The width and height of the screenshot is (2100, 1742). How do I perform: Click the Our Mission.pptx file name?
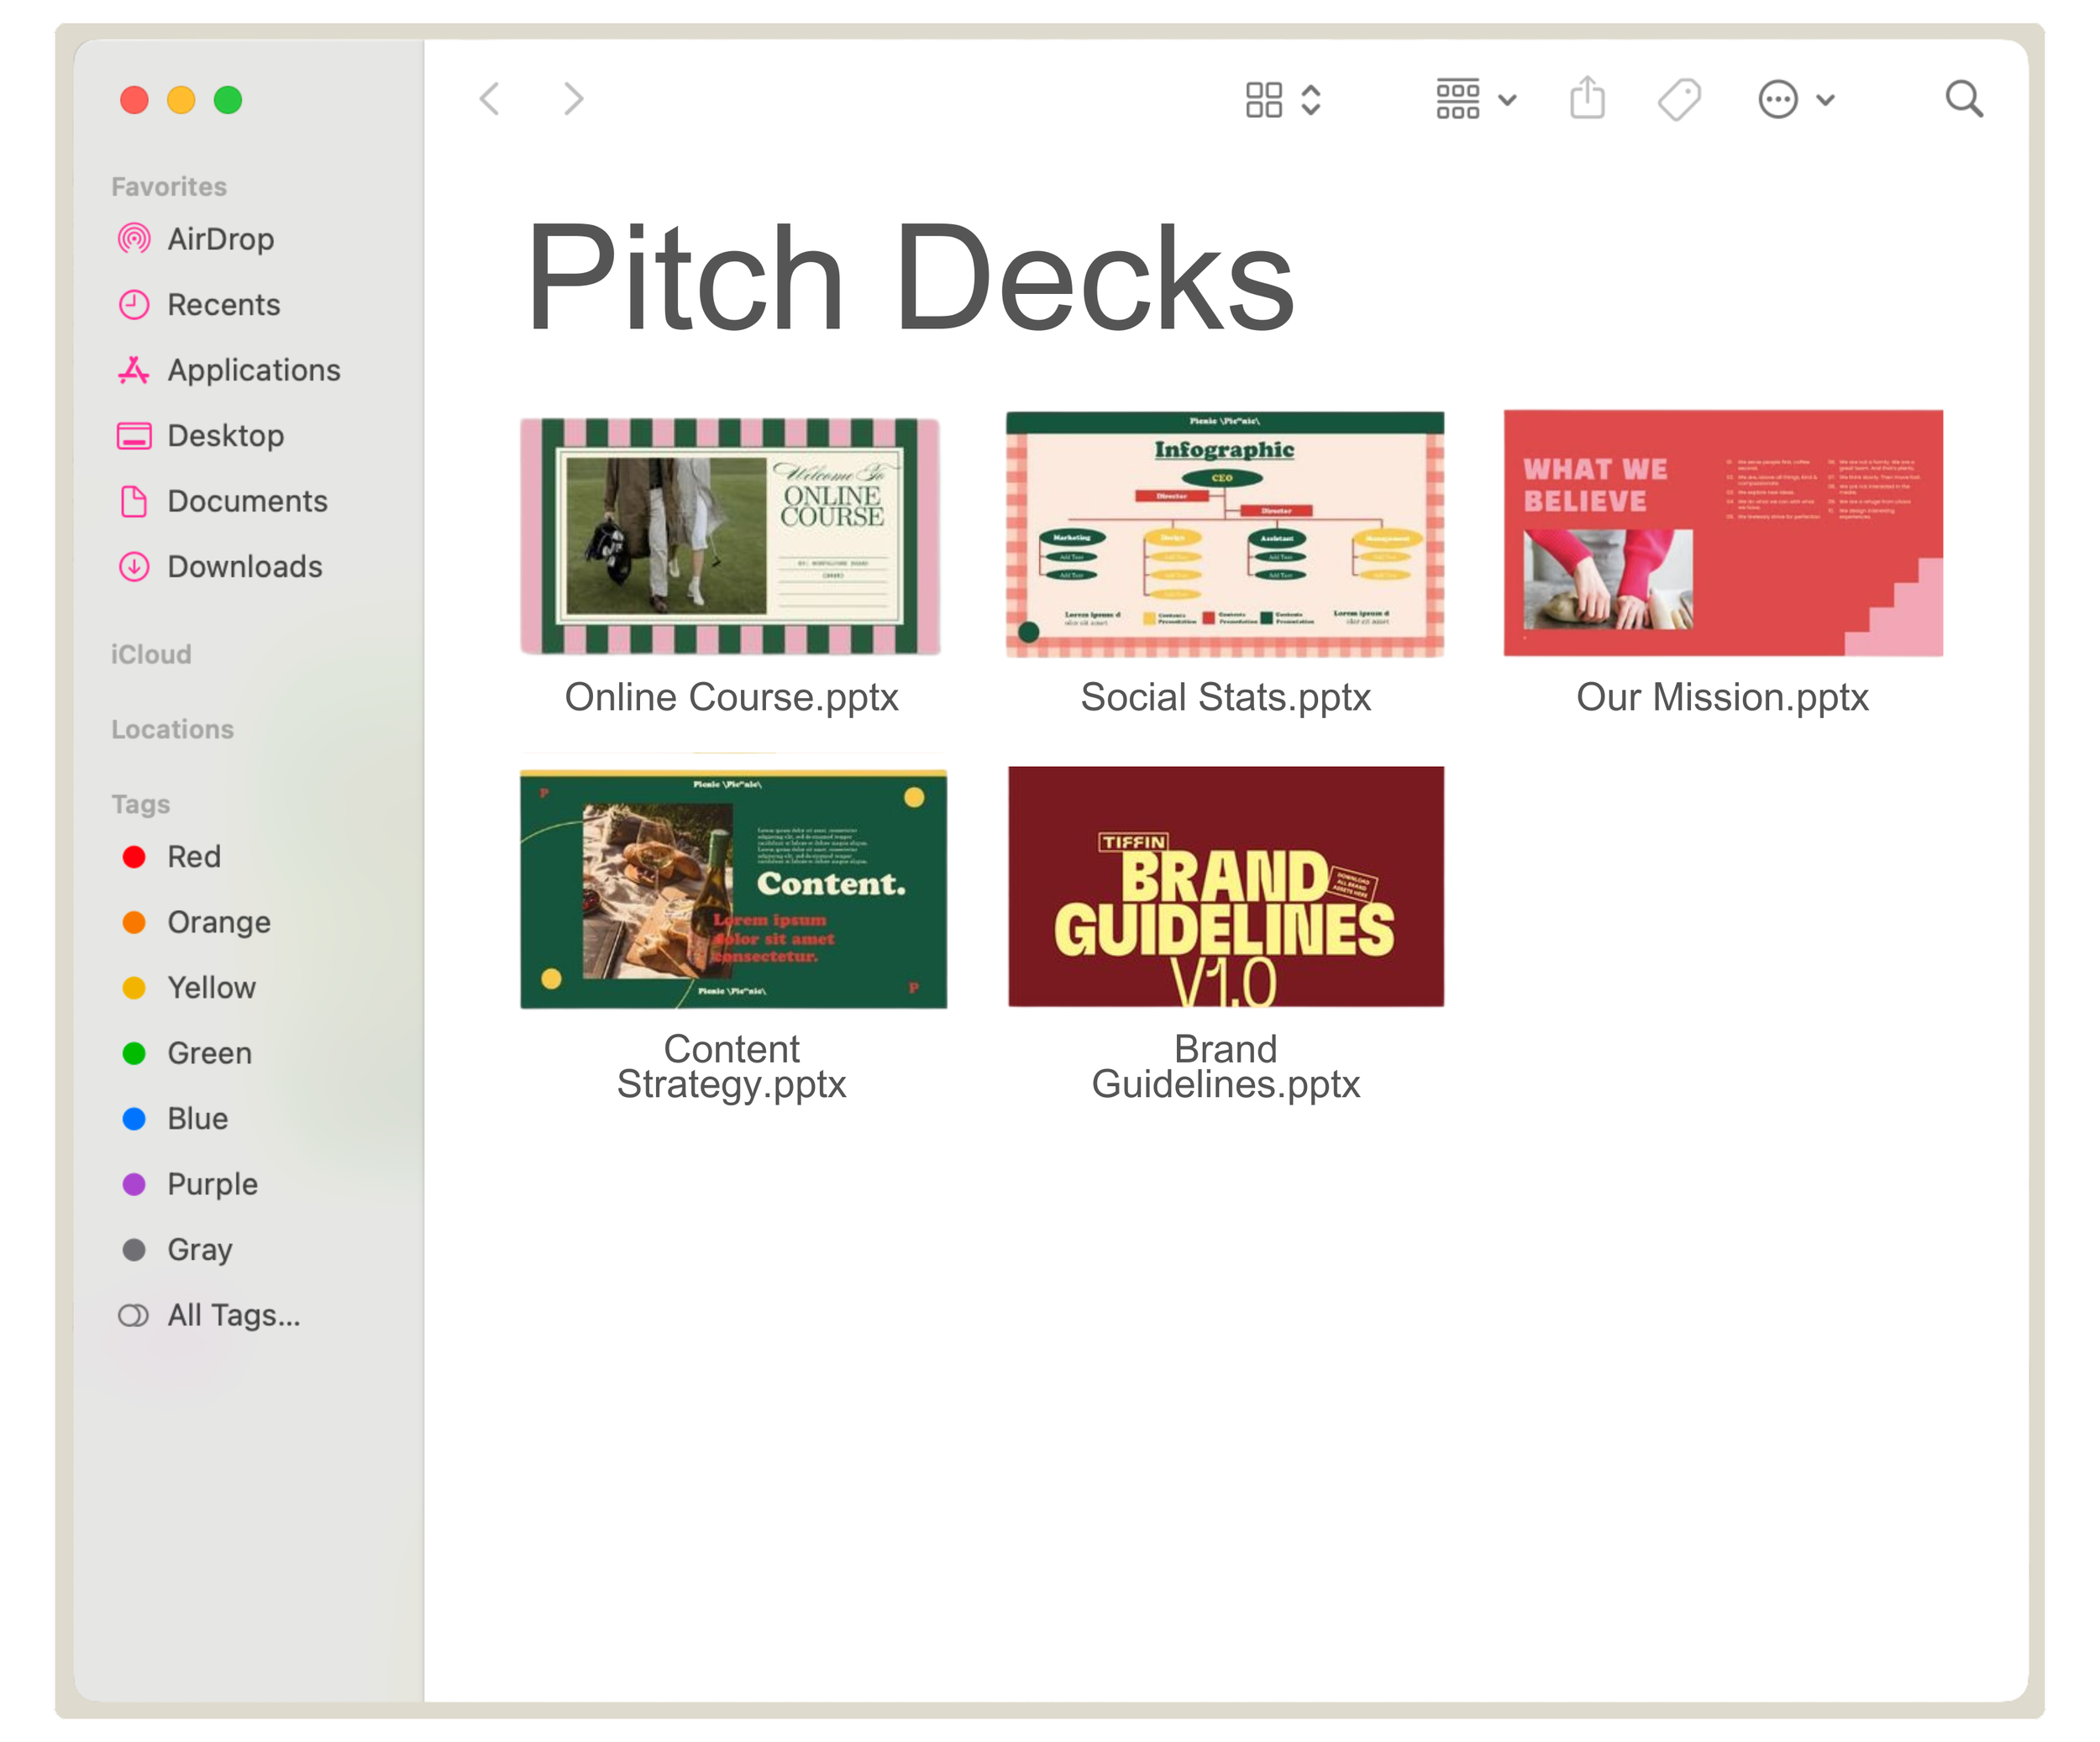(1722, 697)
